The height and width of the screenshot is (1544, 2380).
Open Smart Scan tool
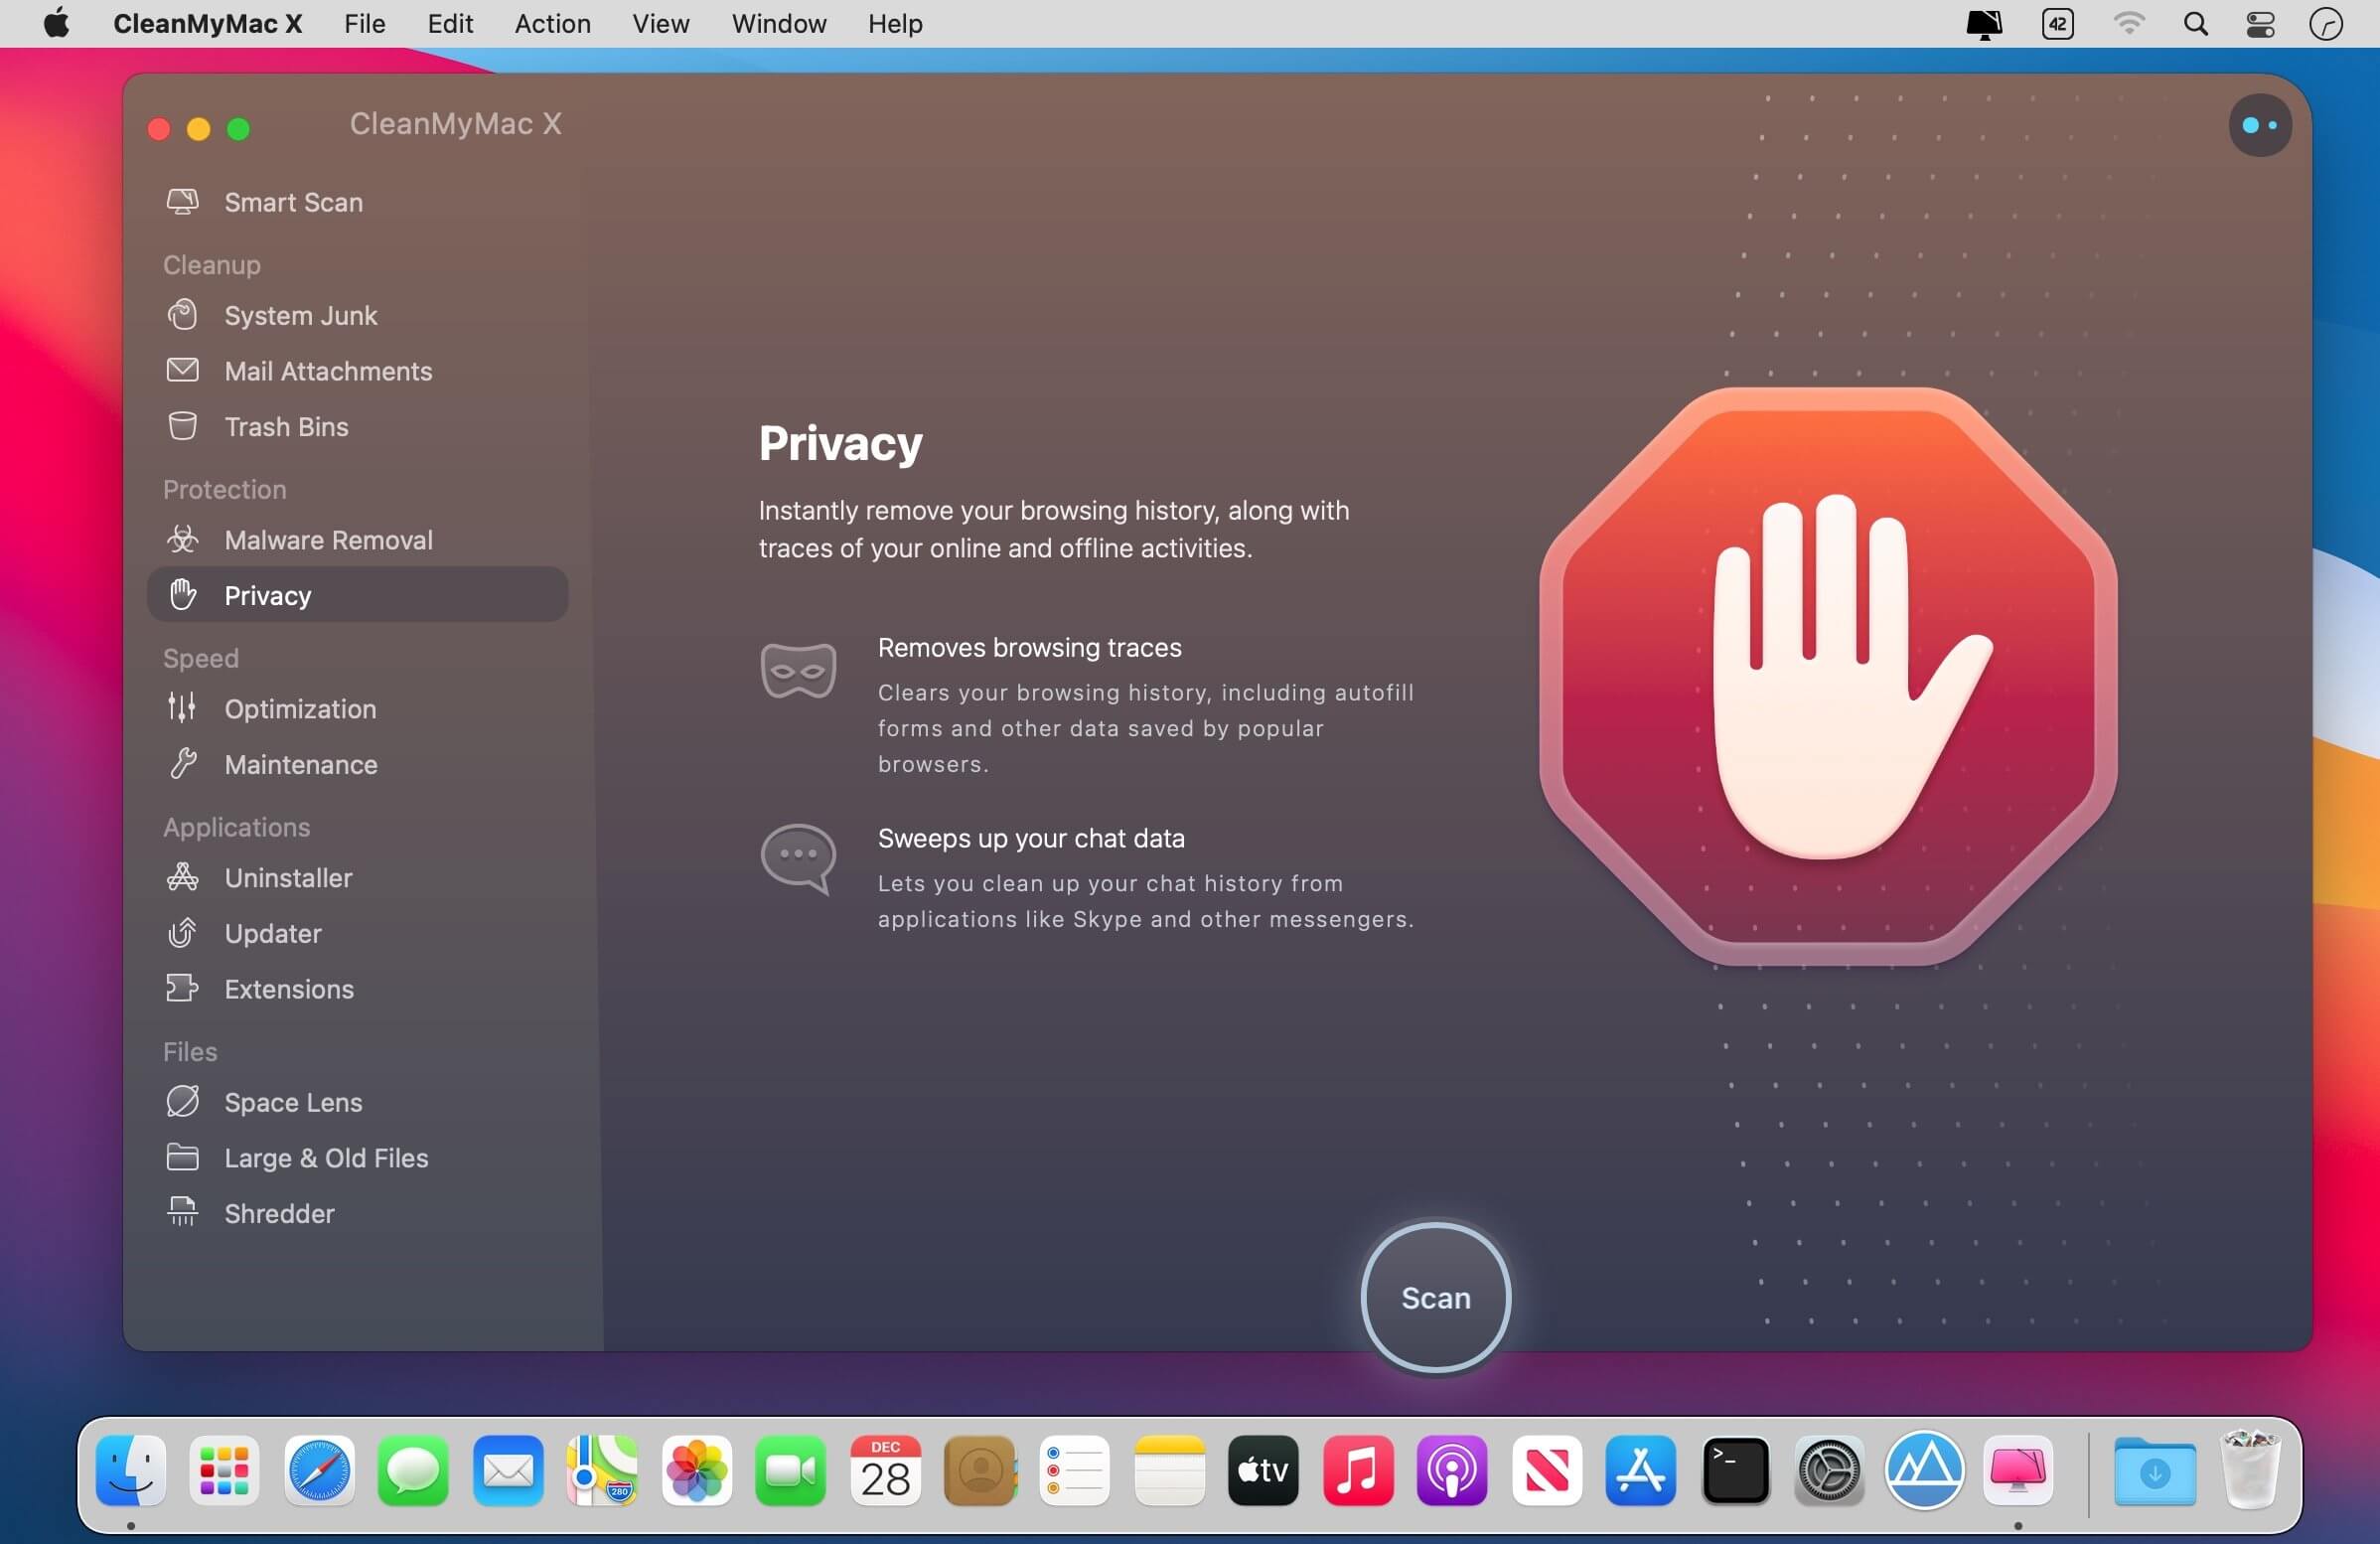293,202
